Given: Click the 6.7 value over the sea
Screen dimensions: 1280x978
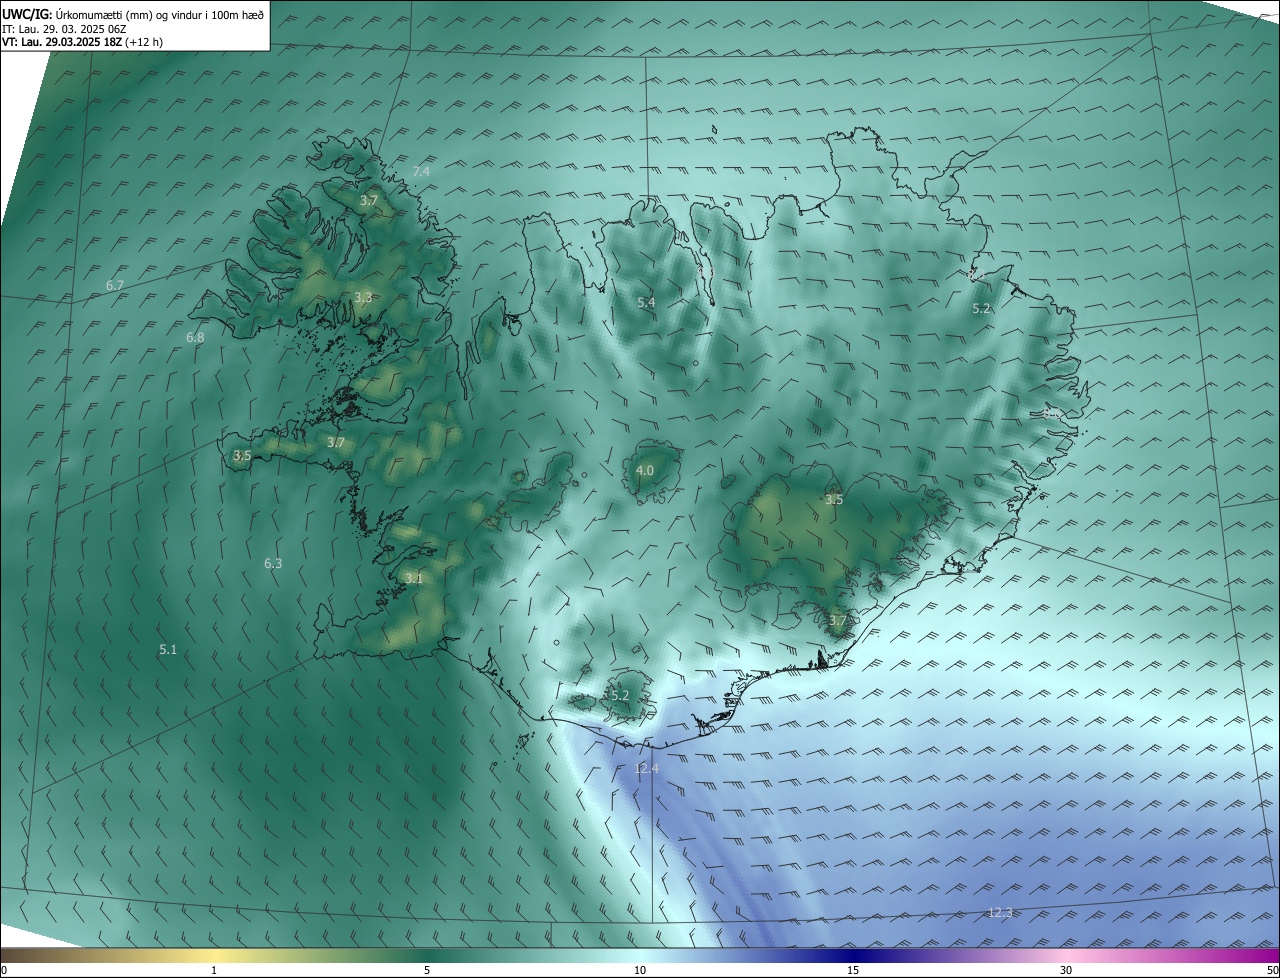Looking at the screenshot, I should [x=115, y=285].
